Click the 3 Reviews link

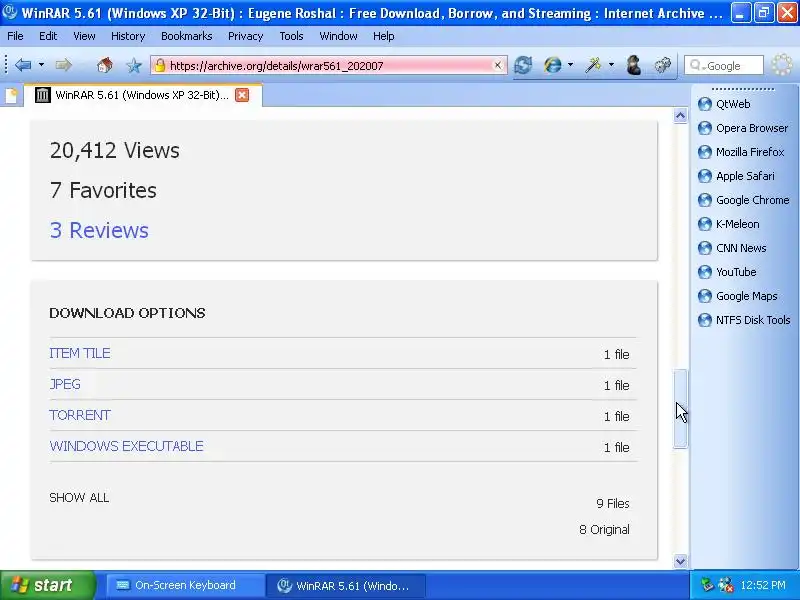(99, 231)
